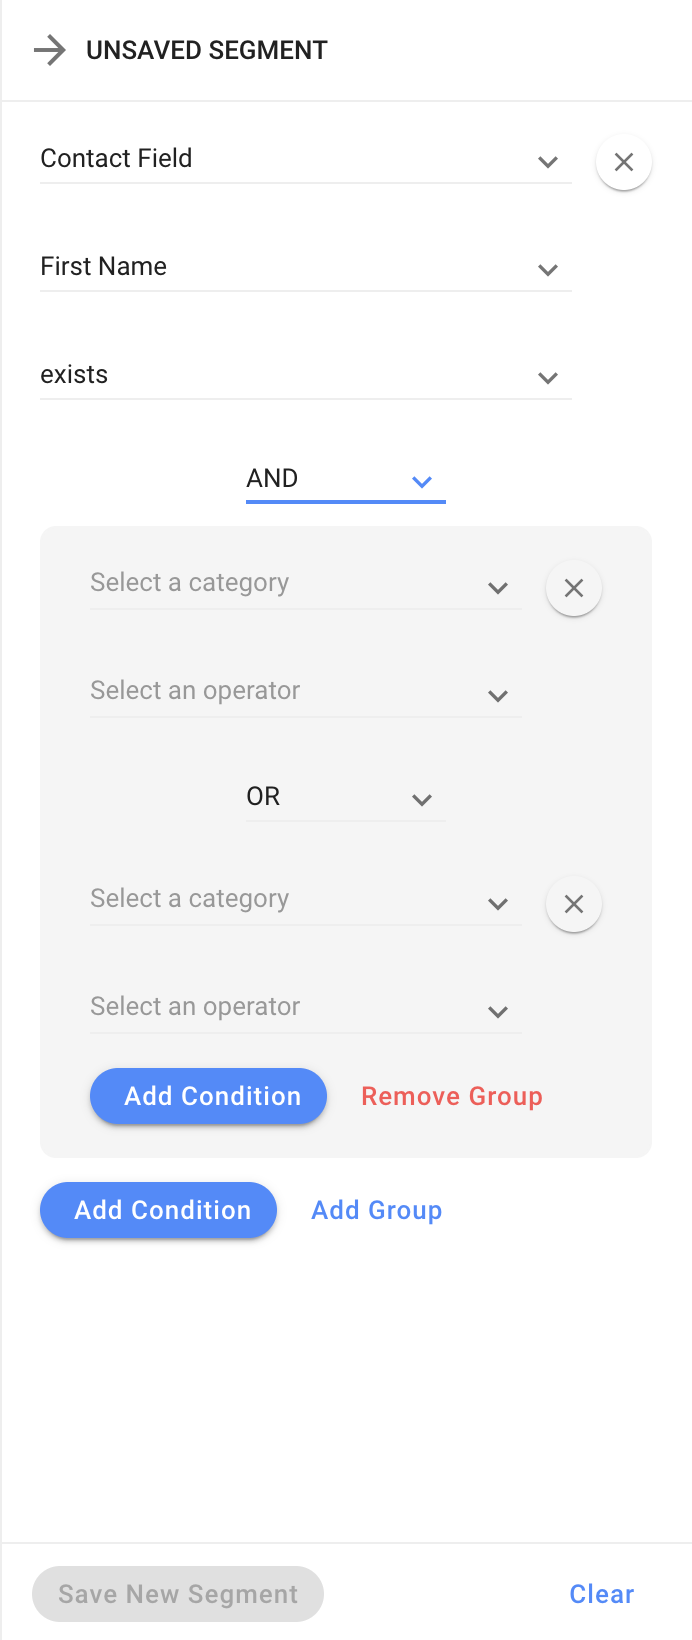Image resolution: width=692 pixels, height=1640 pixels.
Task: Open first Select an operator dropdown
Action: click(x=305, y=692)
